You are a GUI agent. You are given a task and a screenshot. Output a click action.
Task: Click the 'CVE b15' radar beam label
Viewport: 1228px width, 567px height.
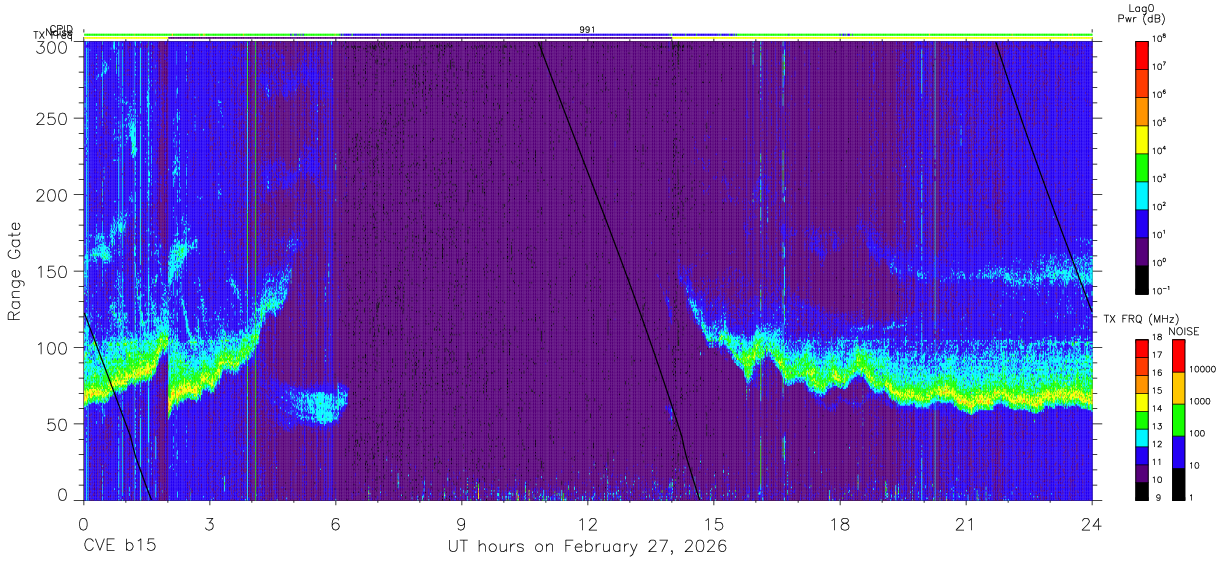click(119, 547)
